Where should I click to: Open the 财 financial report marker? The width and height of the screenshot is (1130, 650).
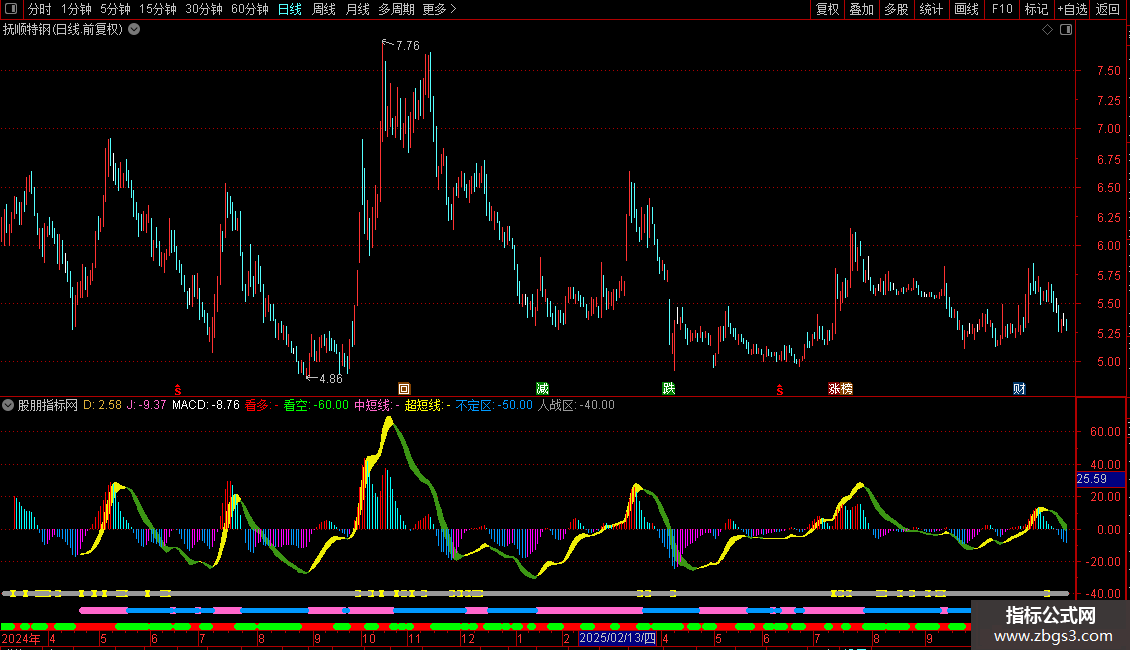[1019, 389]
